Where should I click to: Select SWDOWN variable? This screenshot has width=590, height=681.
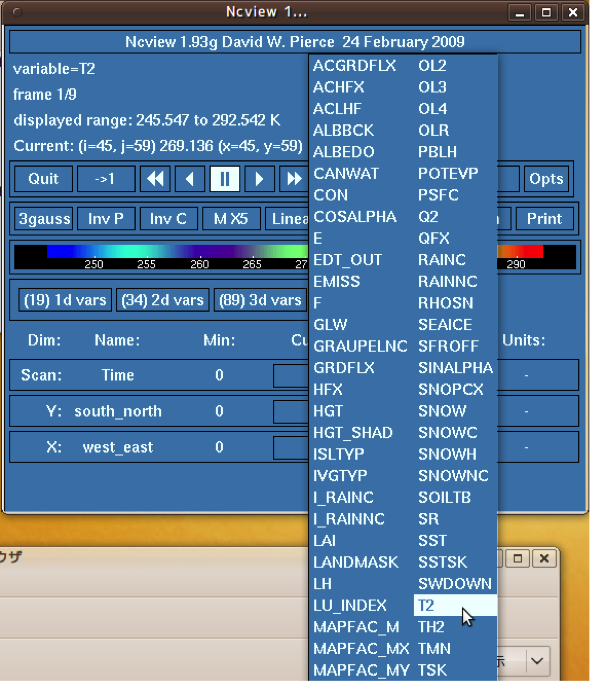pyautogui.click(x=454, y=584)
